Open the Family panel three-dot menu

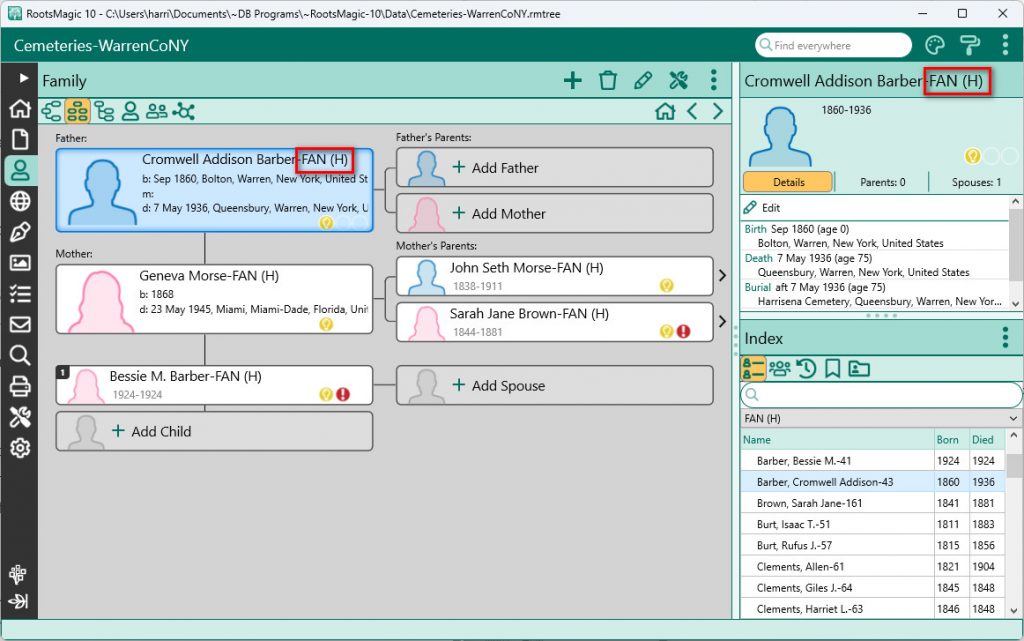(714, 80)
